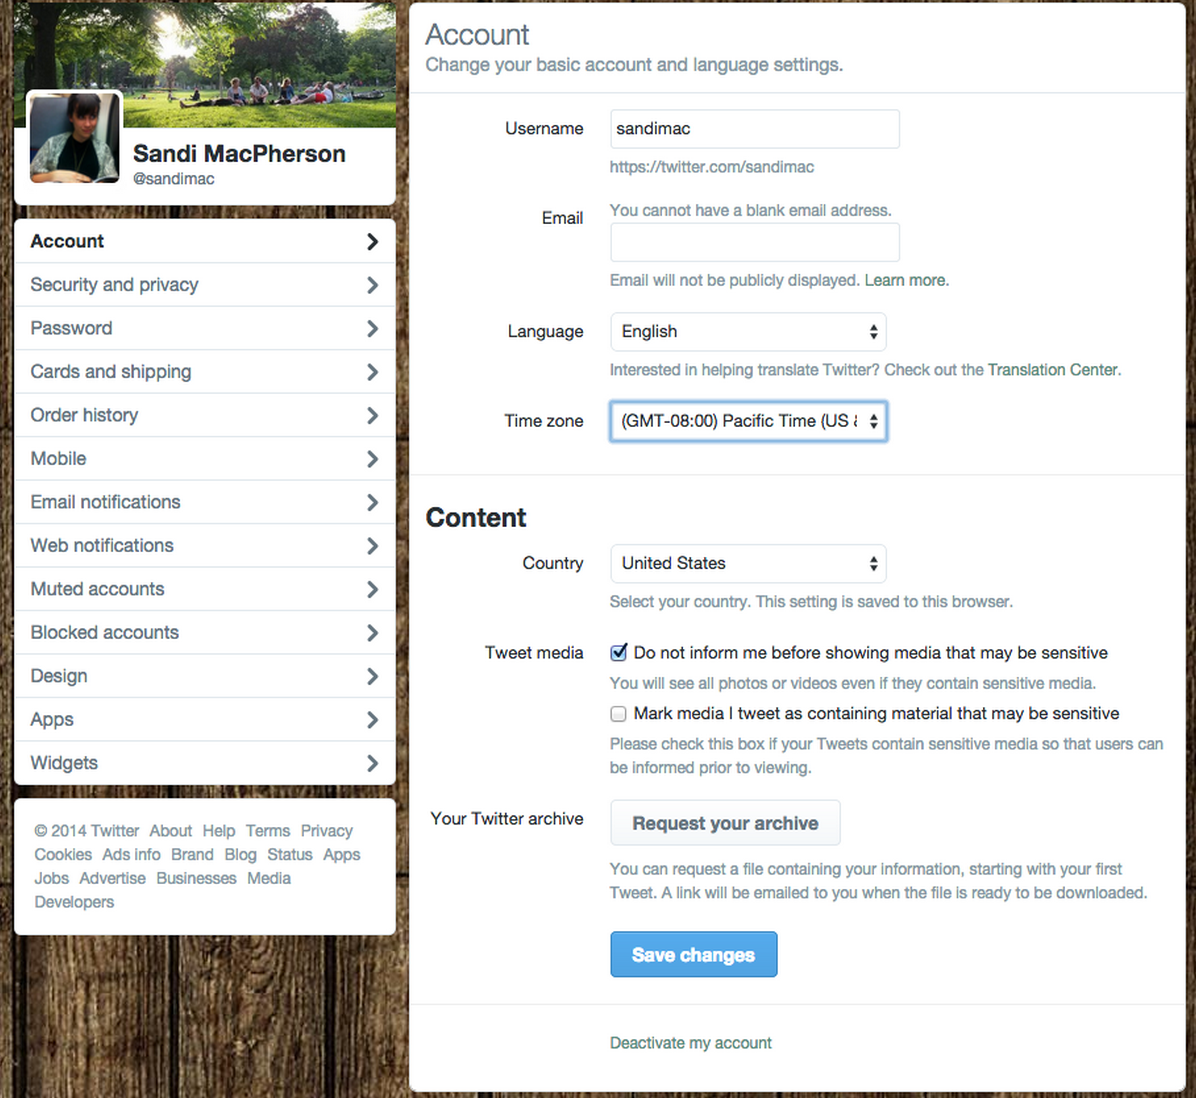Click the chevron arrow beside Account
This screenshot has height=1098, width=1196.
click(372, 242)
